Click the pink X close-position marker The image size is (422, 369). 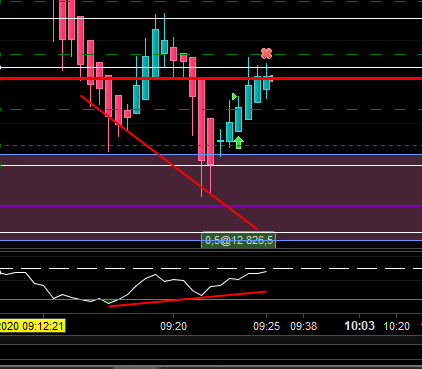pyautogui.click(x=266, y=53)
